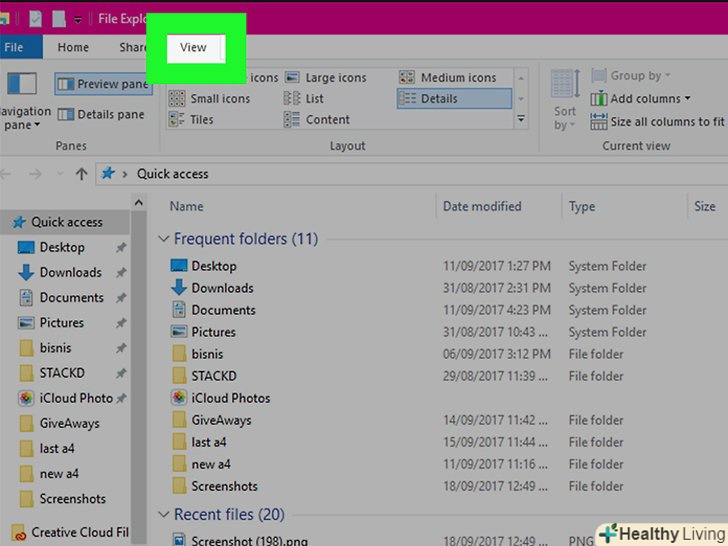Sort by the Type column header
Image resolution: width=728 pixels, height=546 pixels.
(x=582, y=206)
